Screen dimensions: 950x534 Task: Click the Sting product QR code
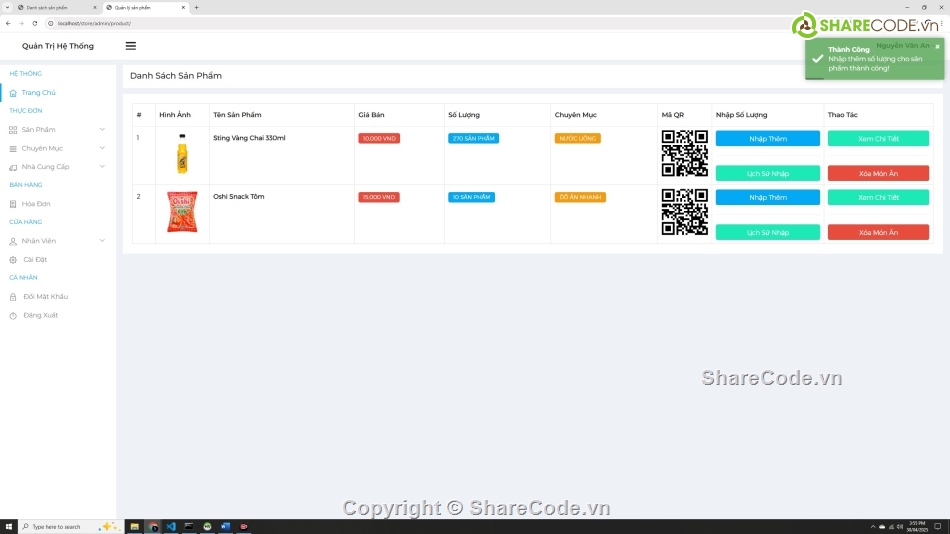pyautogui.click(x=685, y=153)
